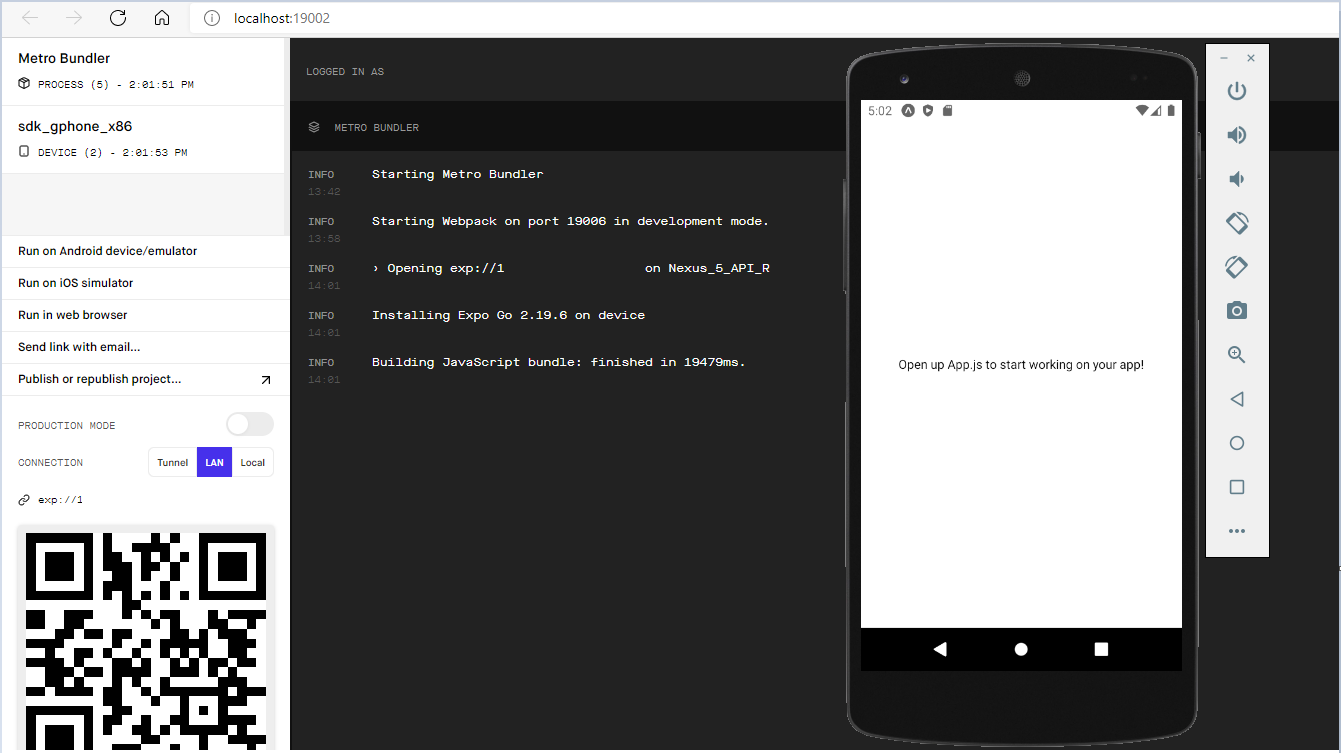Click the Metro Bundler layers icon in log header
Image resolution: width=1341 pixels, height=753 pixels.
point(314,127)
